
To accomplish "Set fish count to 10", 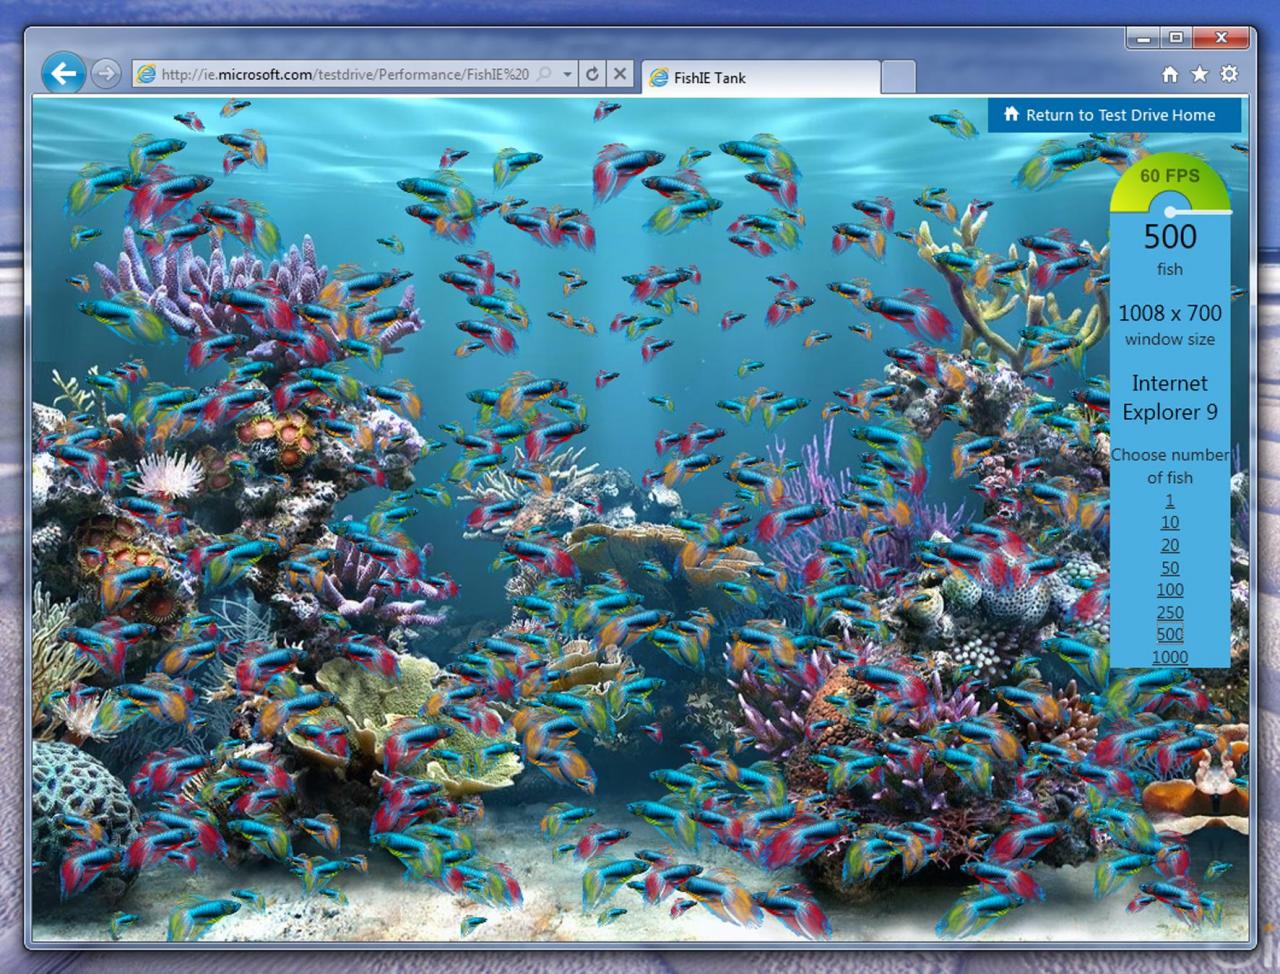I will pyautogui.click(x=1170, y=522).
